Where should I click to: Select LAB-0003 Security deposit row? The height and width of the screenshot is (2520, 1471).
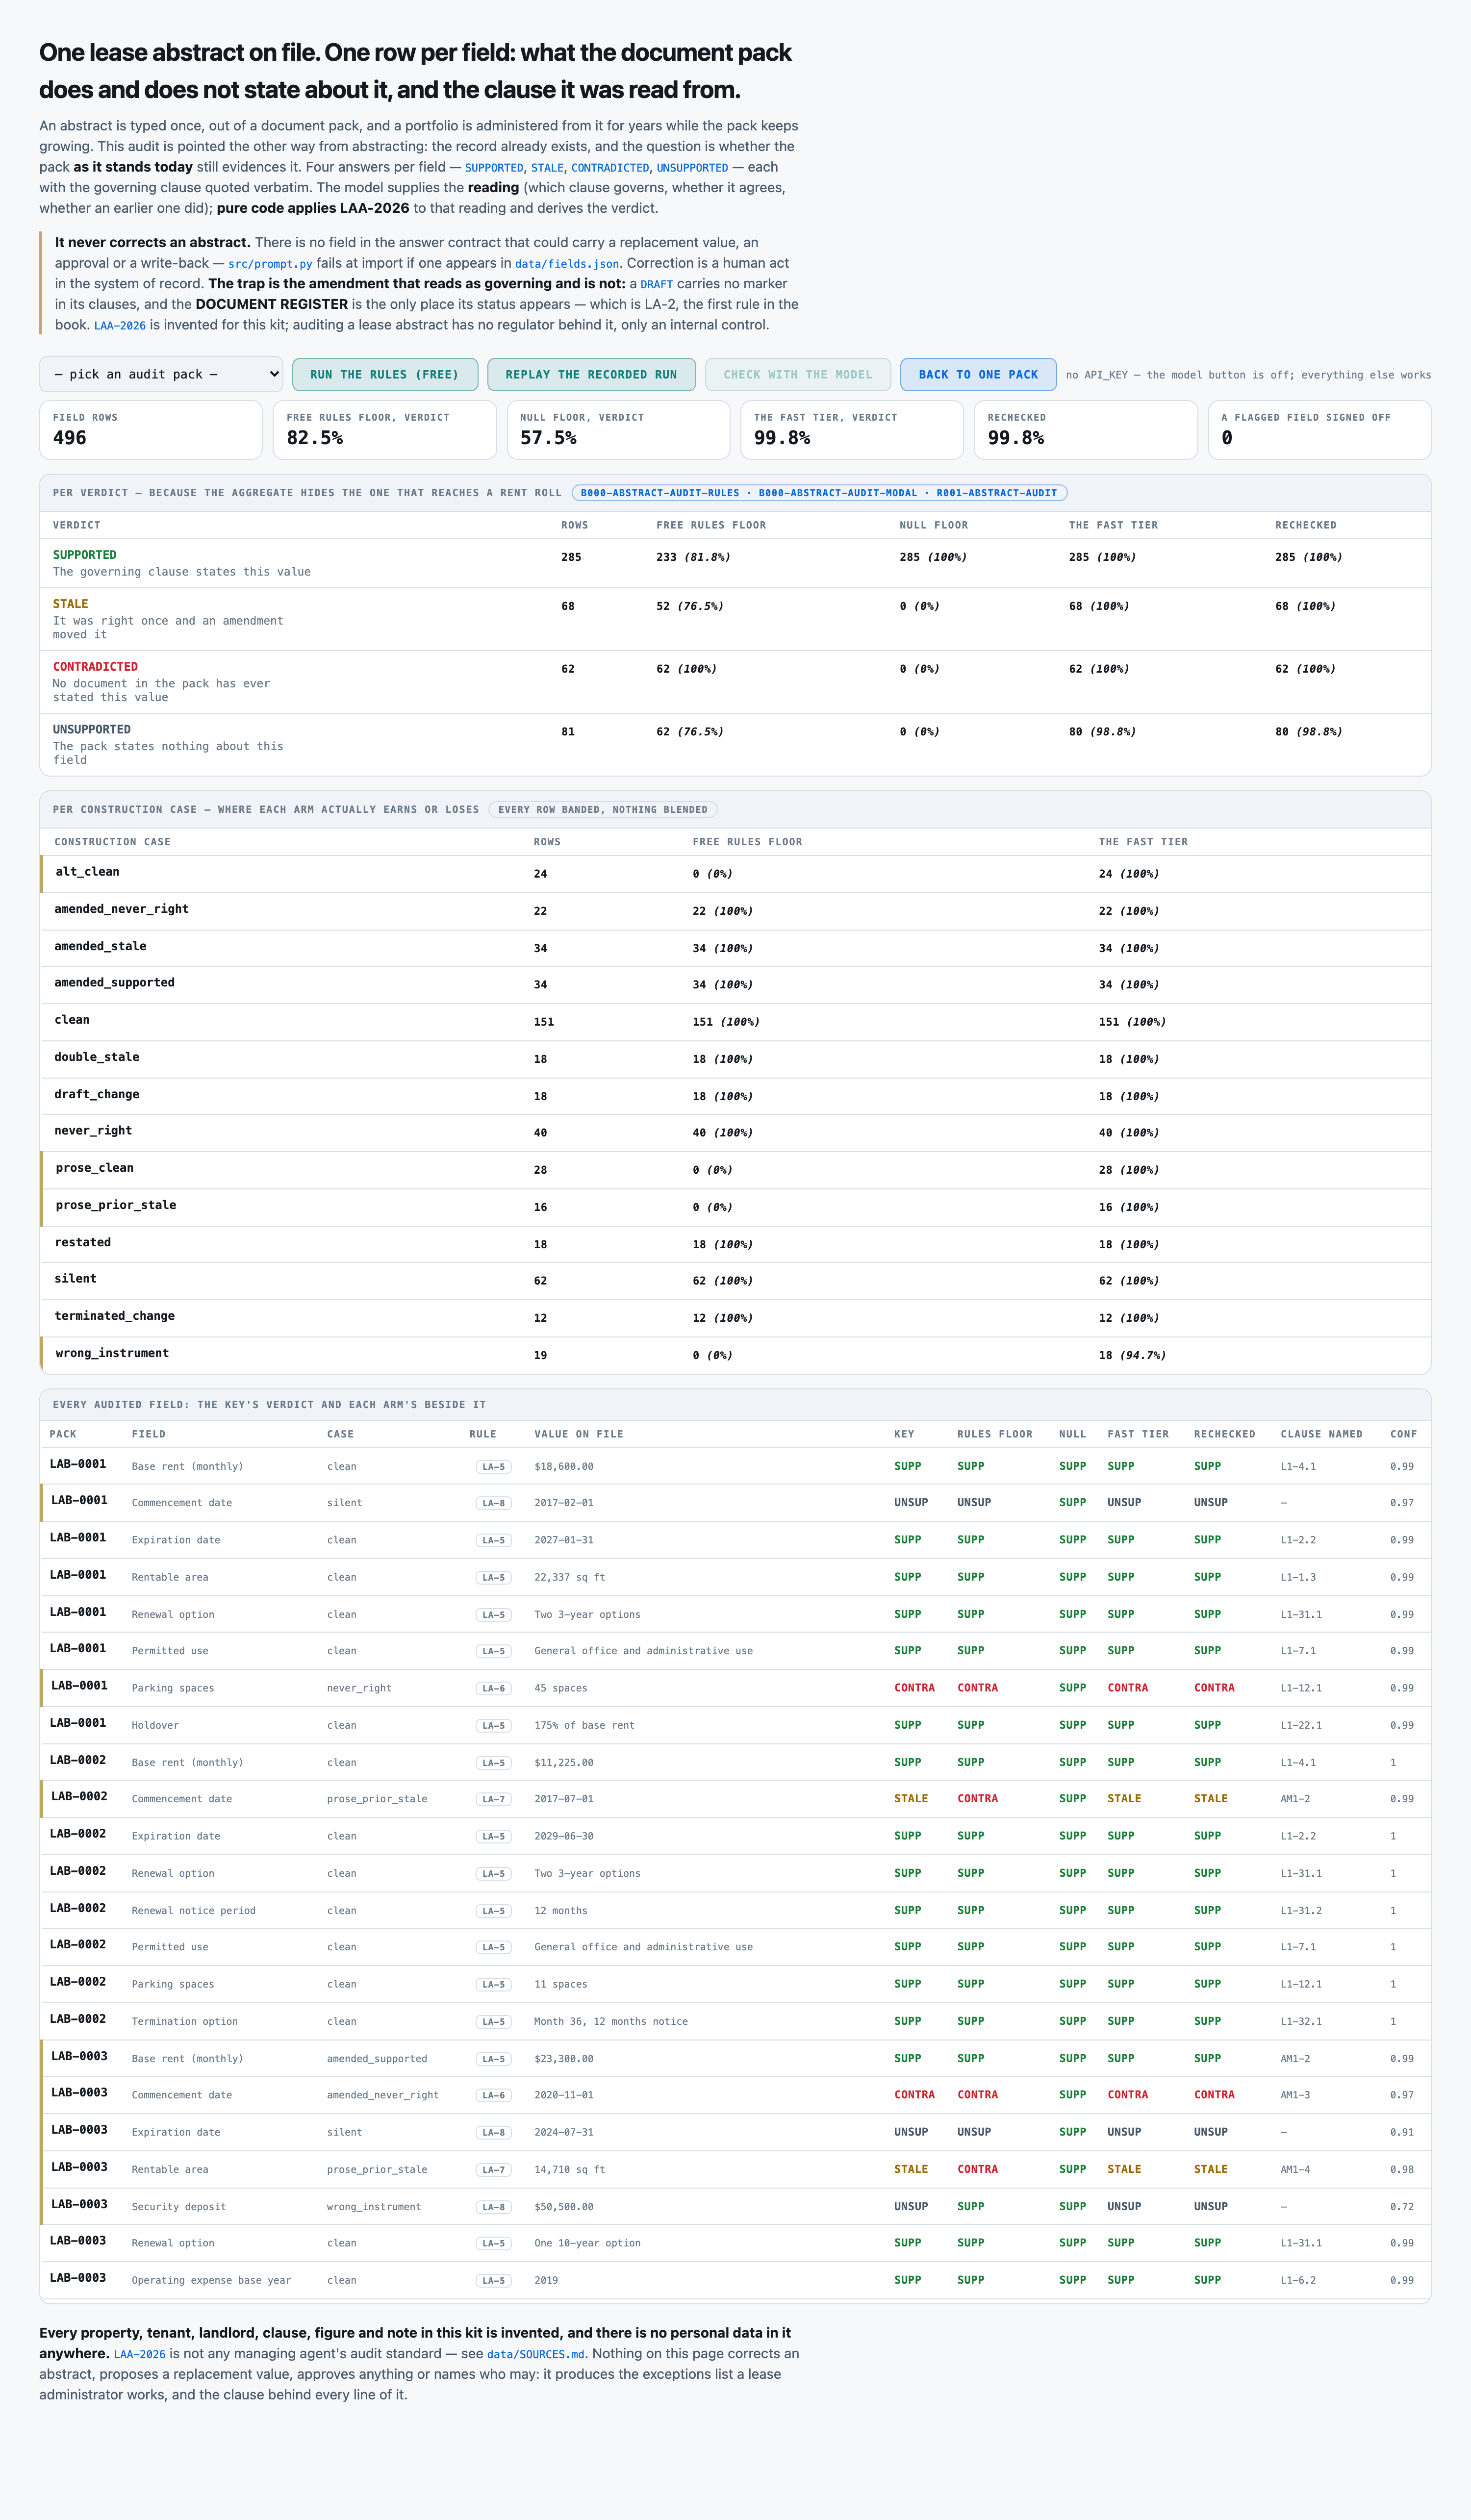click(735, 2206)
